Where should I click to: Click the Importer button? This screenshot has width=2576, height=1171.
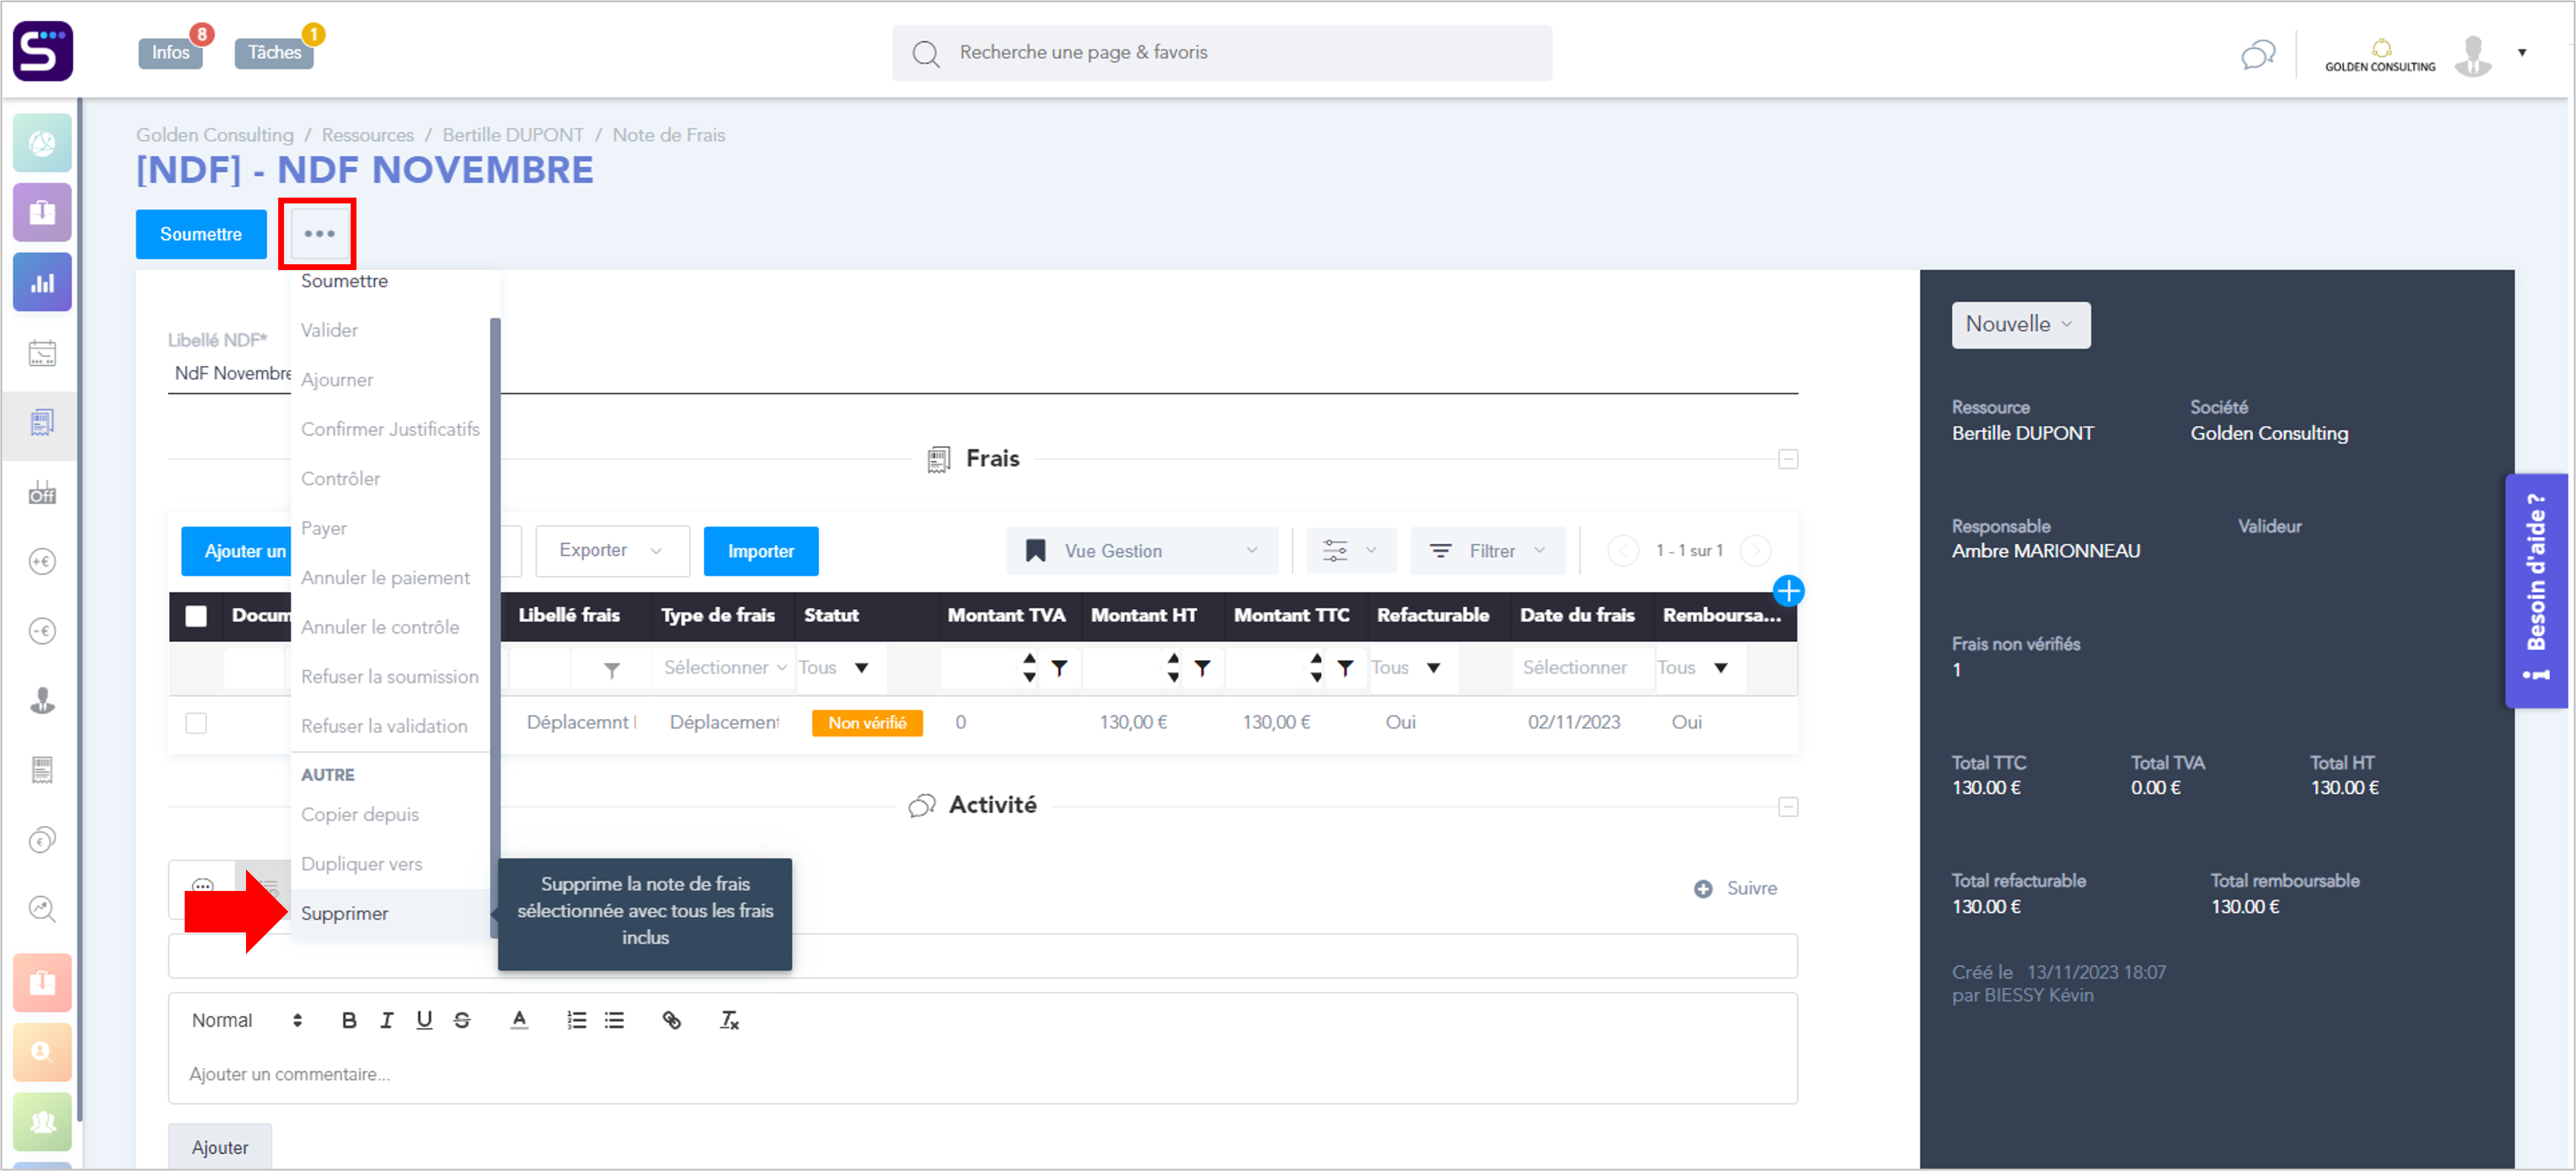click(760, 551)
